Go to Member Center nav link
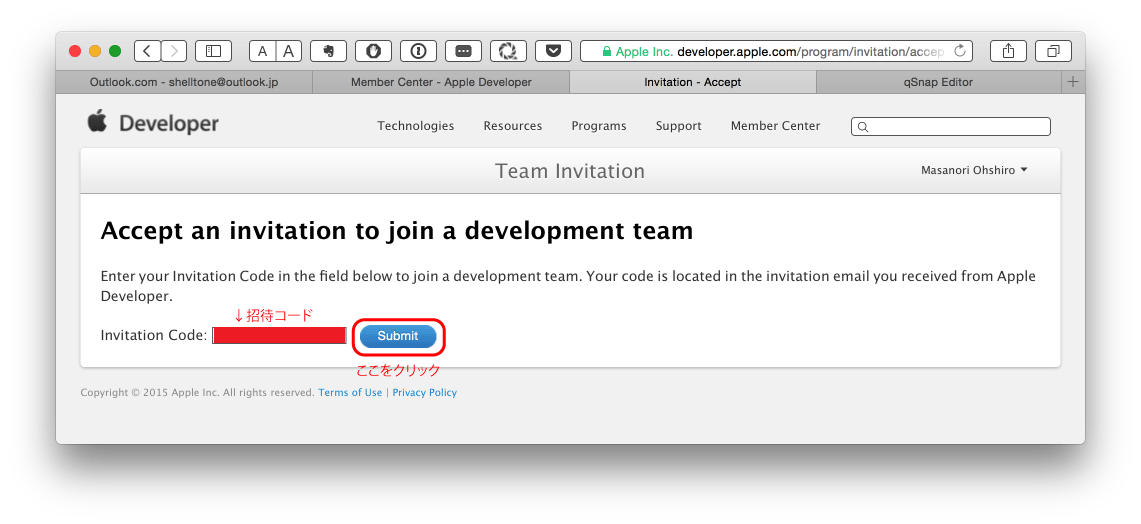This screenshot has height=524, width=1141. click(x=776, y=126)
